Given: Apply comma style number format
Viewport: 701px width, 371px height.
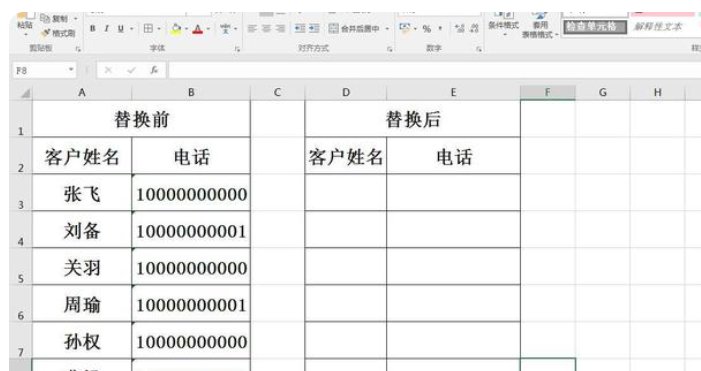Looking at the screenshot, I should [440, 29].
